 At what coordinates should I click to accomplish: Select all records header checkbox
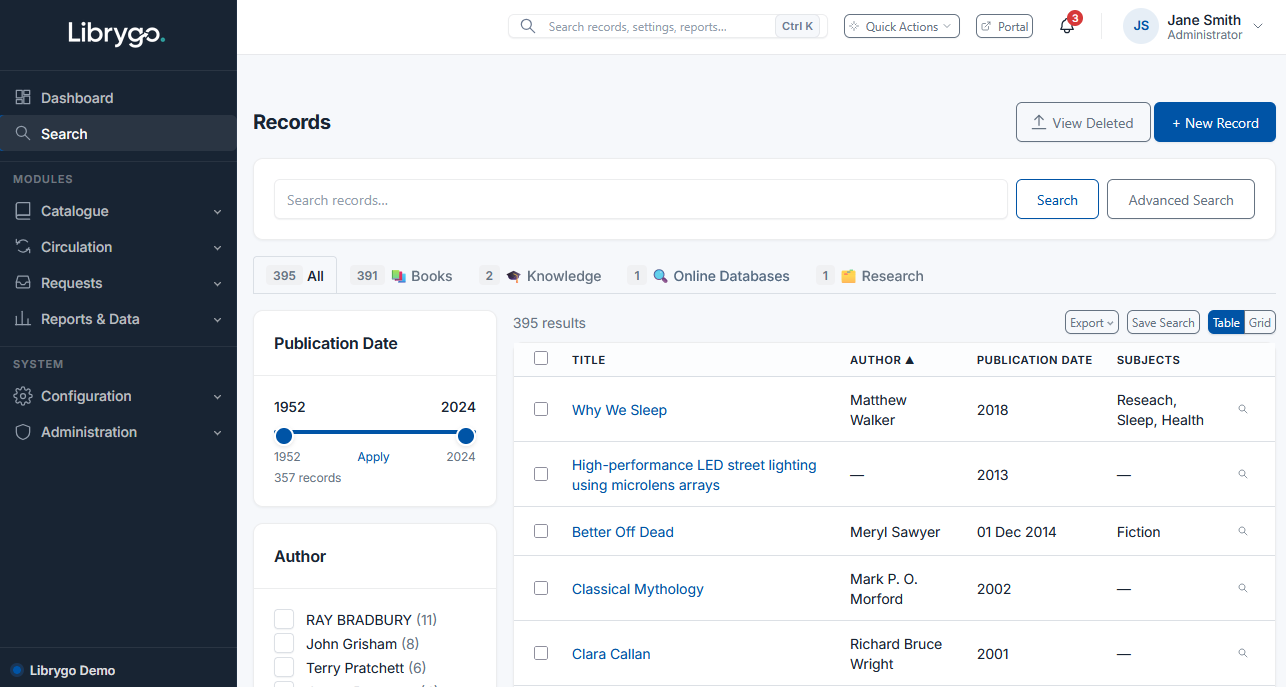[541, 358]
